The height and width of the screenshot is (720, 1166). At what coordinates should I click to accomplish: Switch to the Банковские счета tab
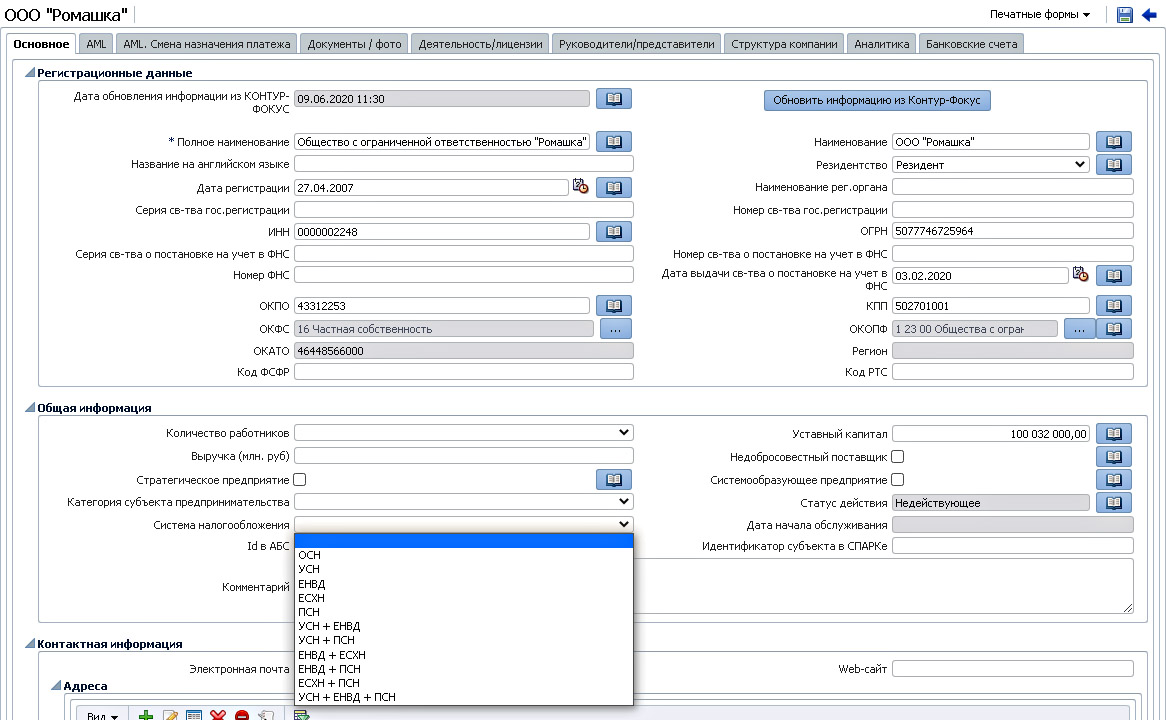coord(971,44)
